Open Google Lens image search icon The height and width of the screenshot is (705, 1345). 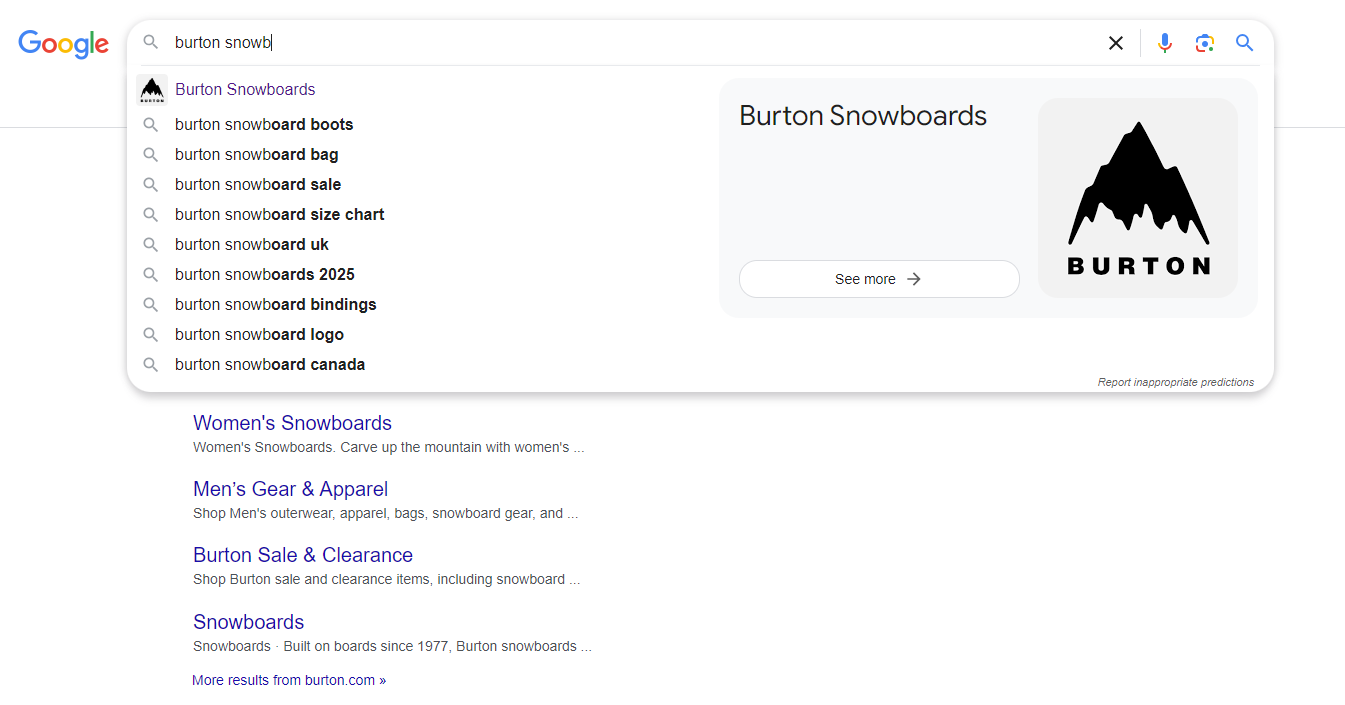pyautogui.click(x=1205, y=43)
